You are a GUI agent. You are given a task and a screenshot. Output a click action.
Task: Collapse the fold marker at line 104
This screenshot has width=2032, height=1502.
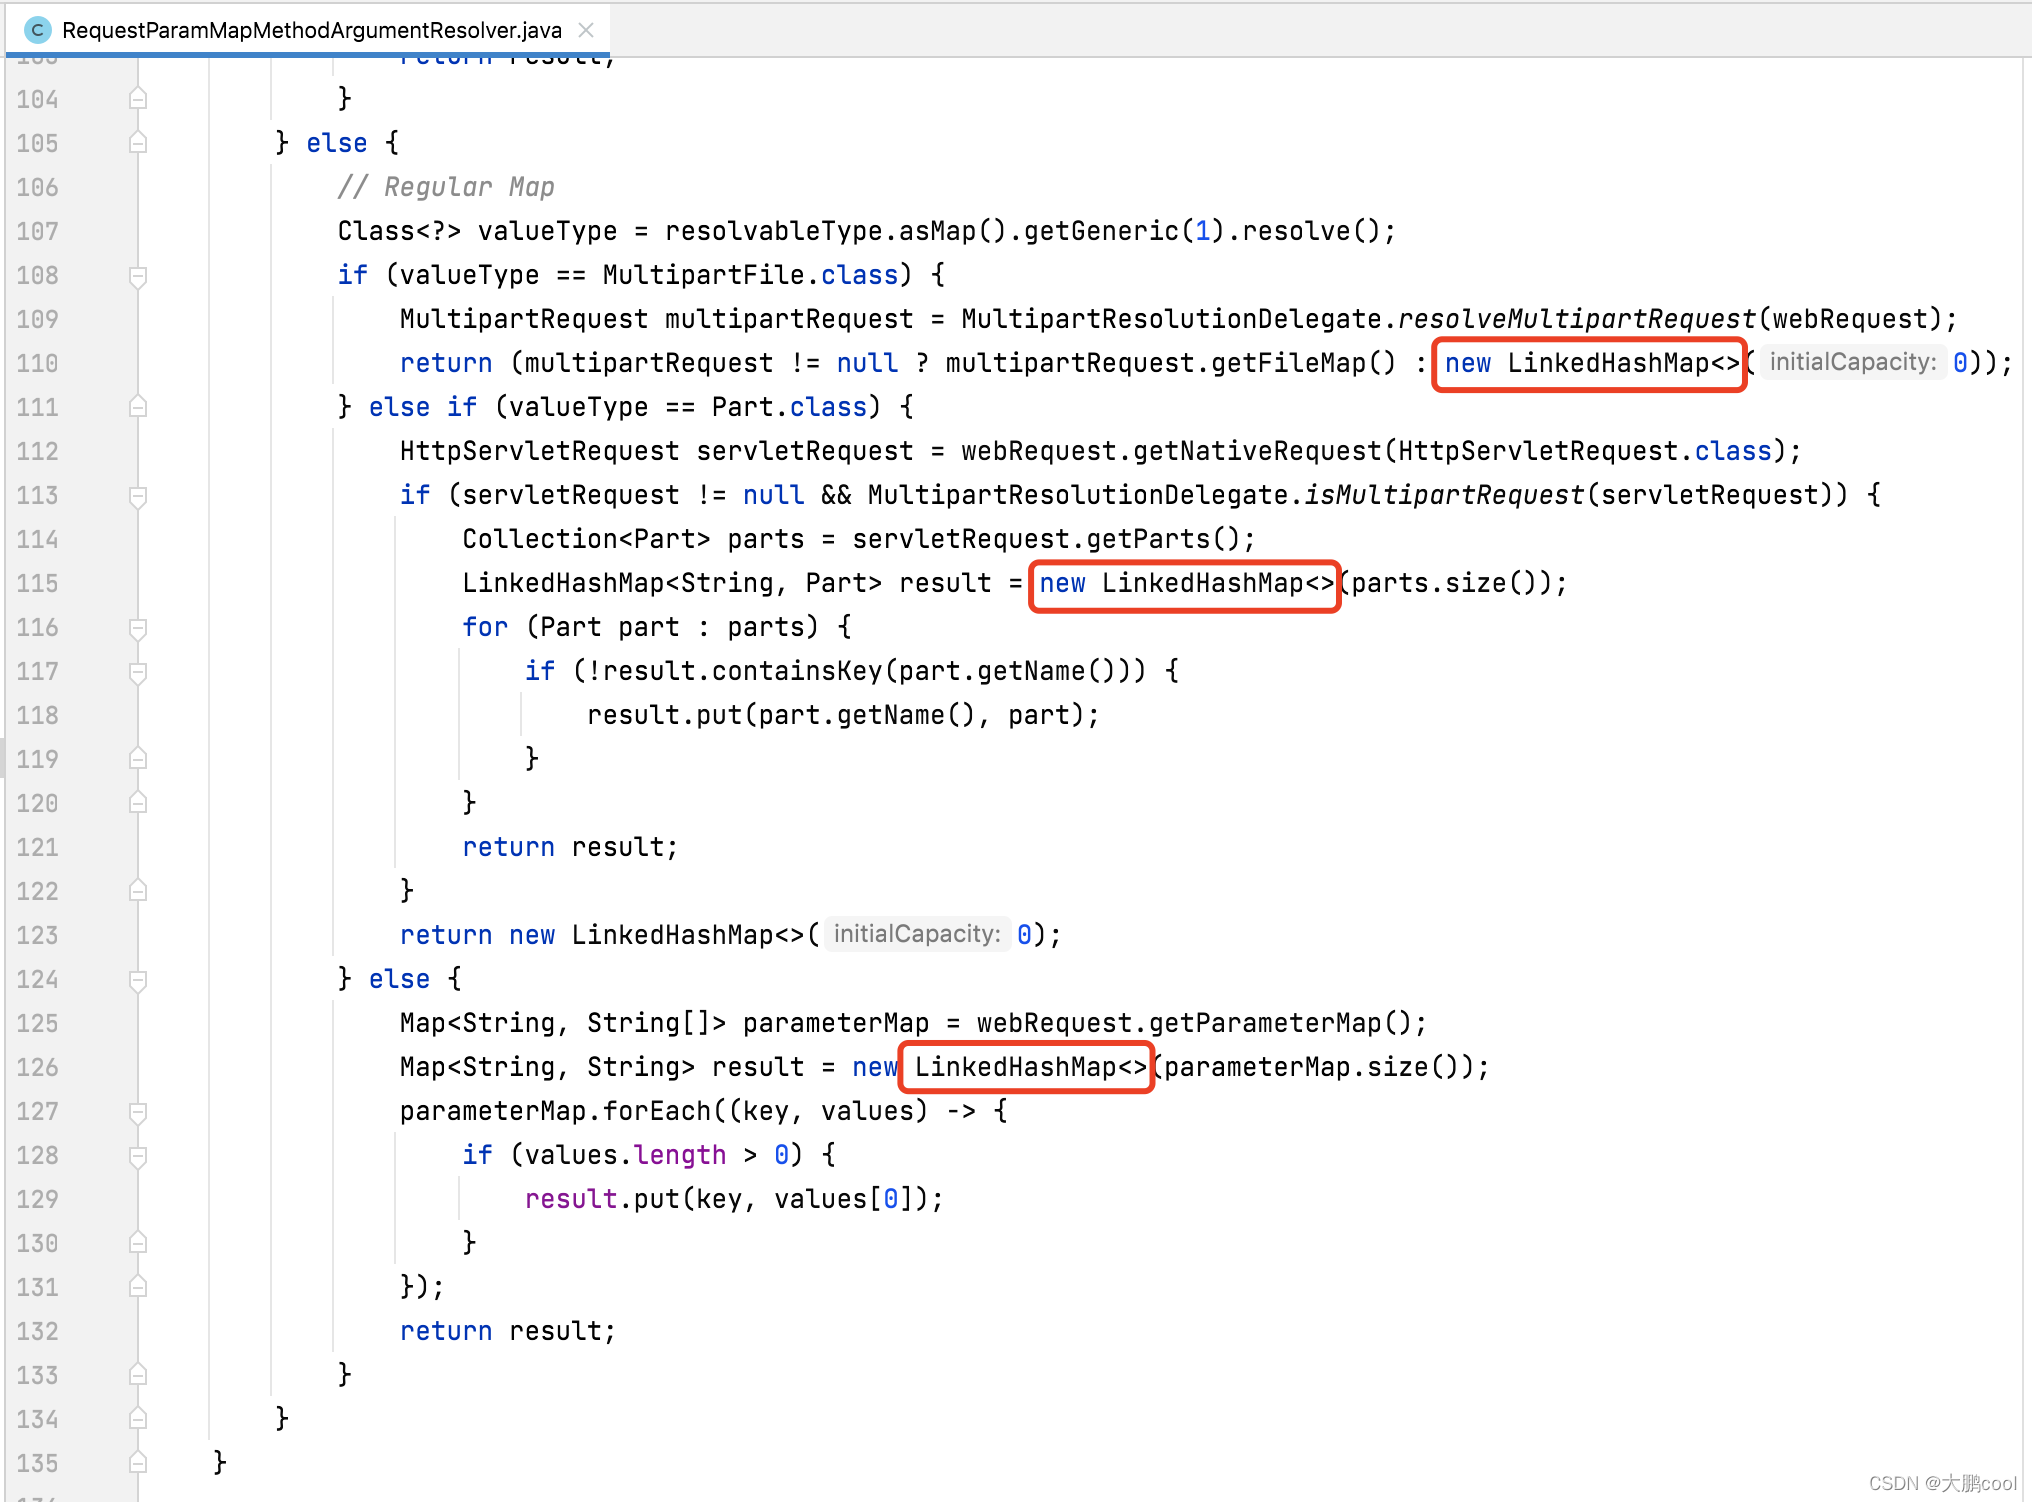[x=138, y=99]
